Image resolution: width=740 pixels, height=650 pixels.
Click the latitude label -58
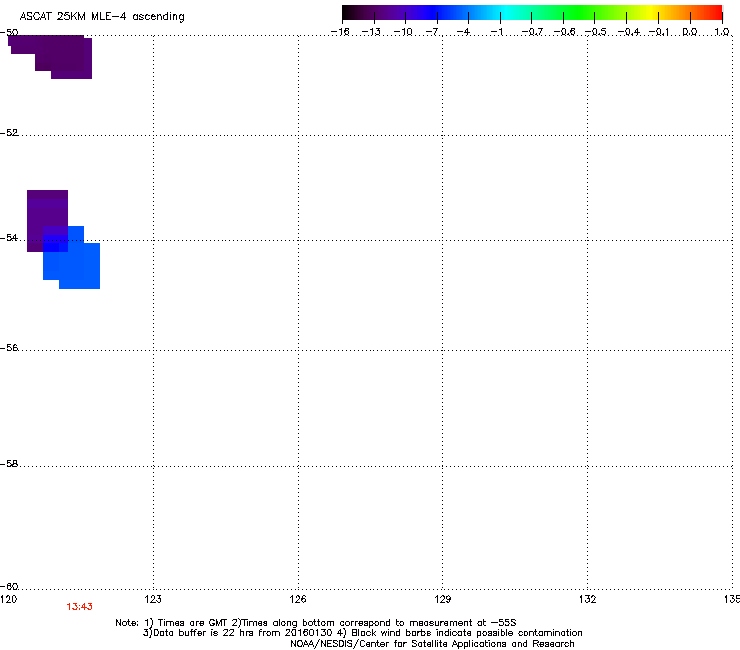click(9, 464)
